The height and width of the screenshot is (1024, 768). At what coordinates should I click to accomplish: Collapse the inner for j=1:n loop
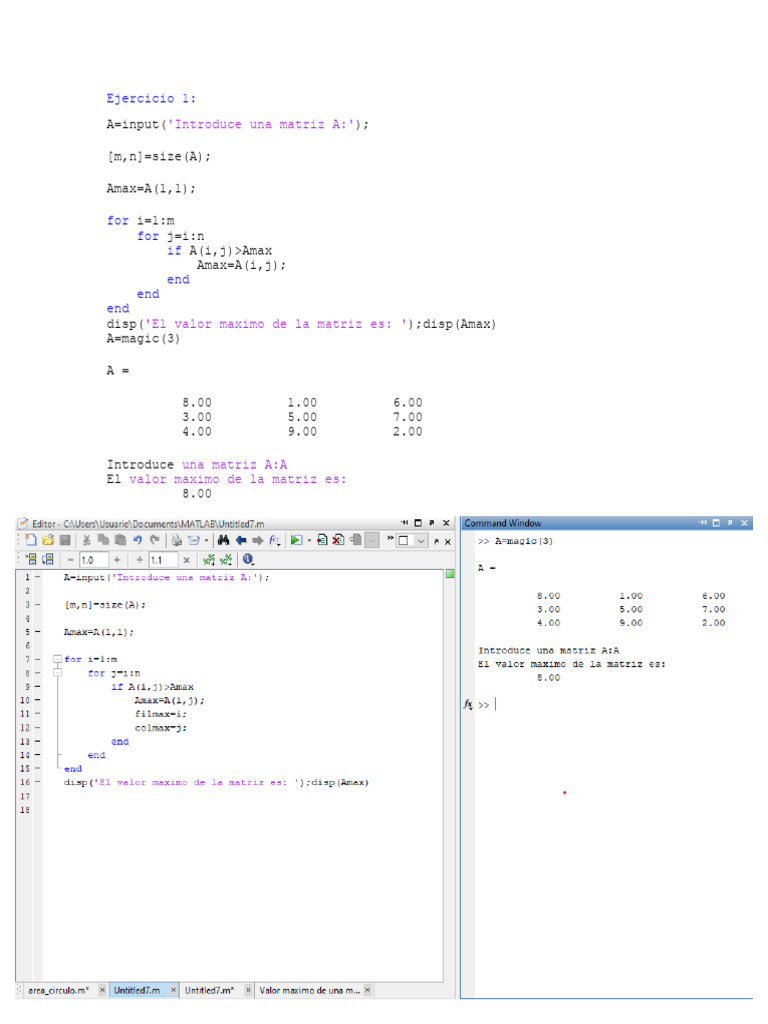57,673
